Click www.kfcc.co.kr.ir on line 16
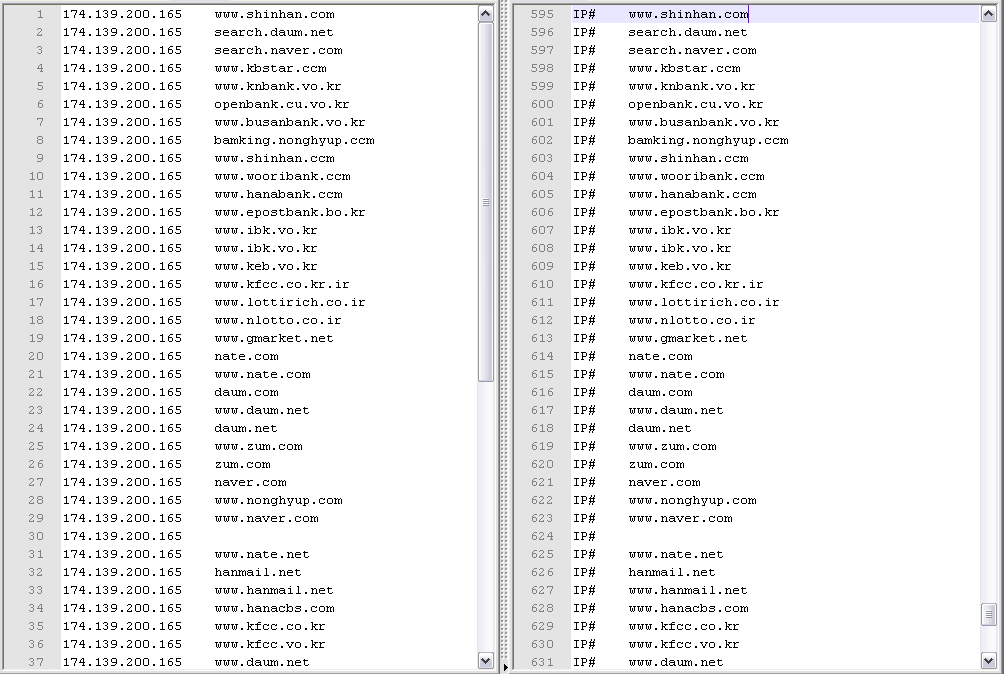This screenshot has height=674, width=1004. tap(282, 284)
